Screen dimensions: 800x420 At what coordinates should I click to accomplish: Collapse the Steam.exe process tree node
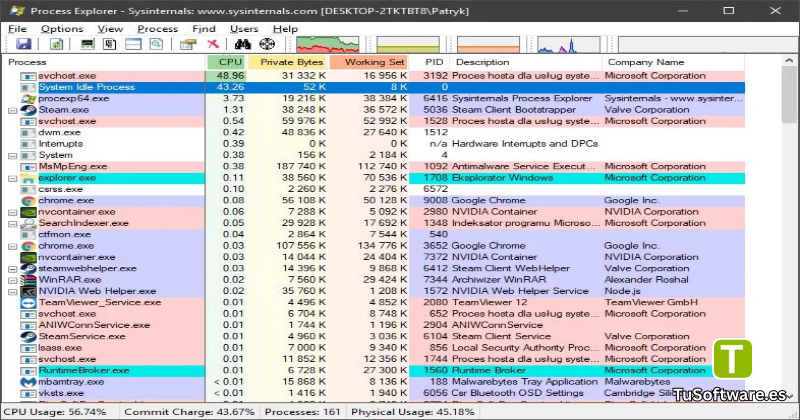pyautogui.click(x=13, y=110)
